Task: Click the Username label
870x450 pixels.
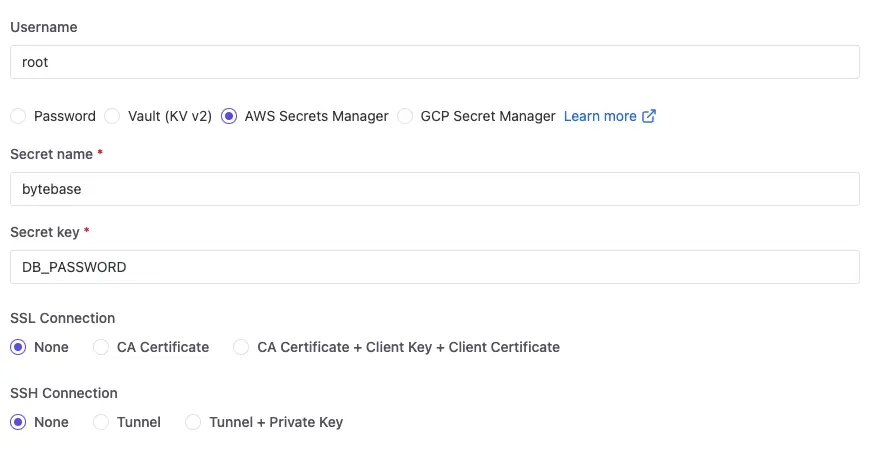Action: [x=44, y=27]
